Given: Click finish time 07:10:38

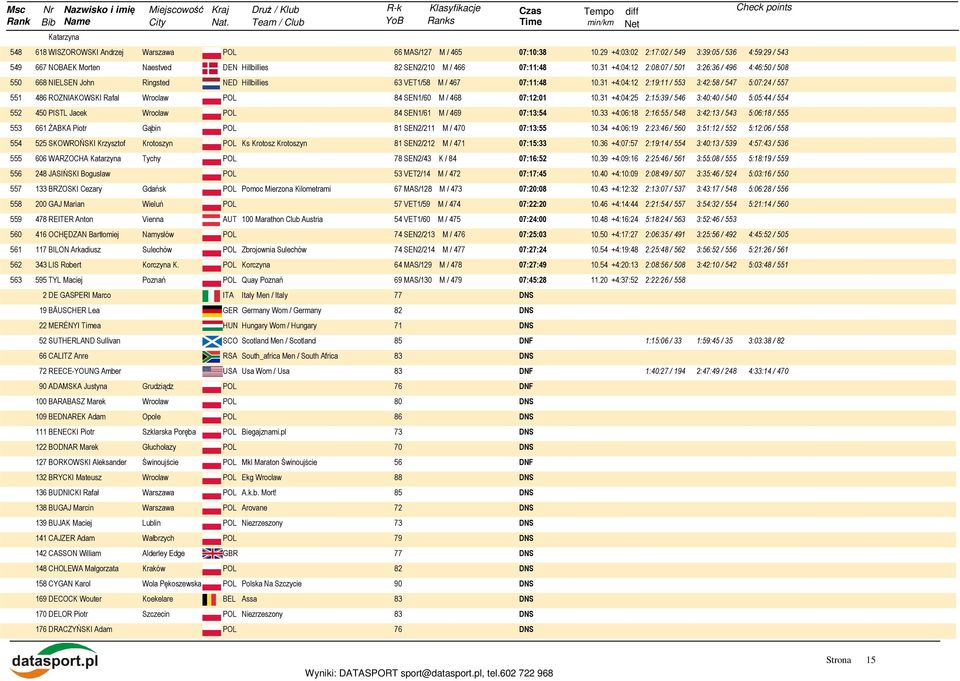Looking at the screenshot, I should point(533,53).
